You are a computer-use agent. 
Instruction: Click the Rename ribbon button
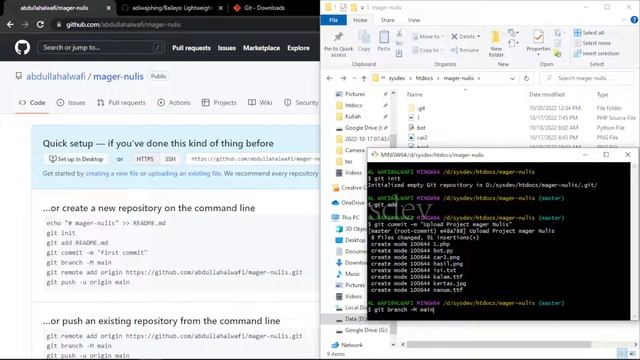point(465,50)
